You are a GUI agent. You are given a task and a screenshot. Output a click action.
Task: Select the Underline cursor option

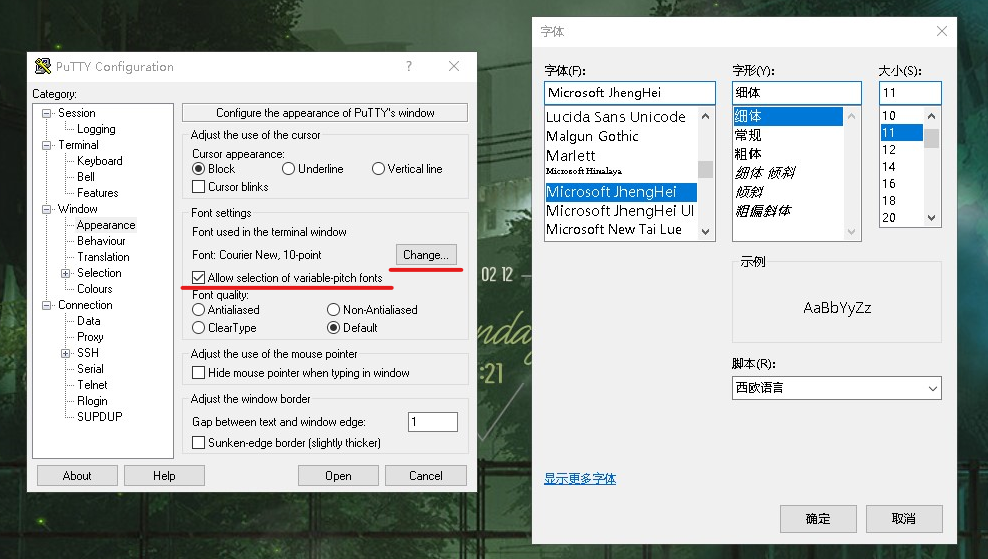click(289, 169)
